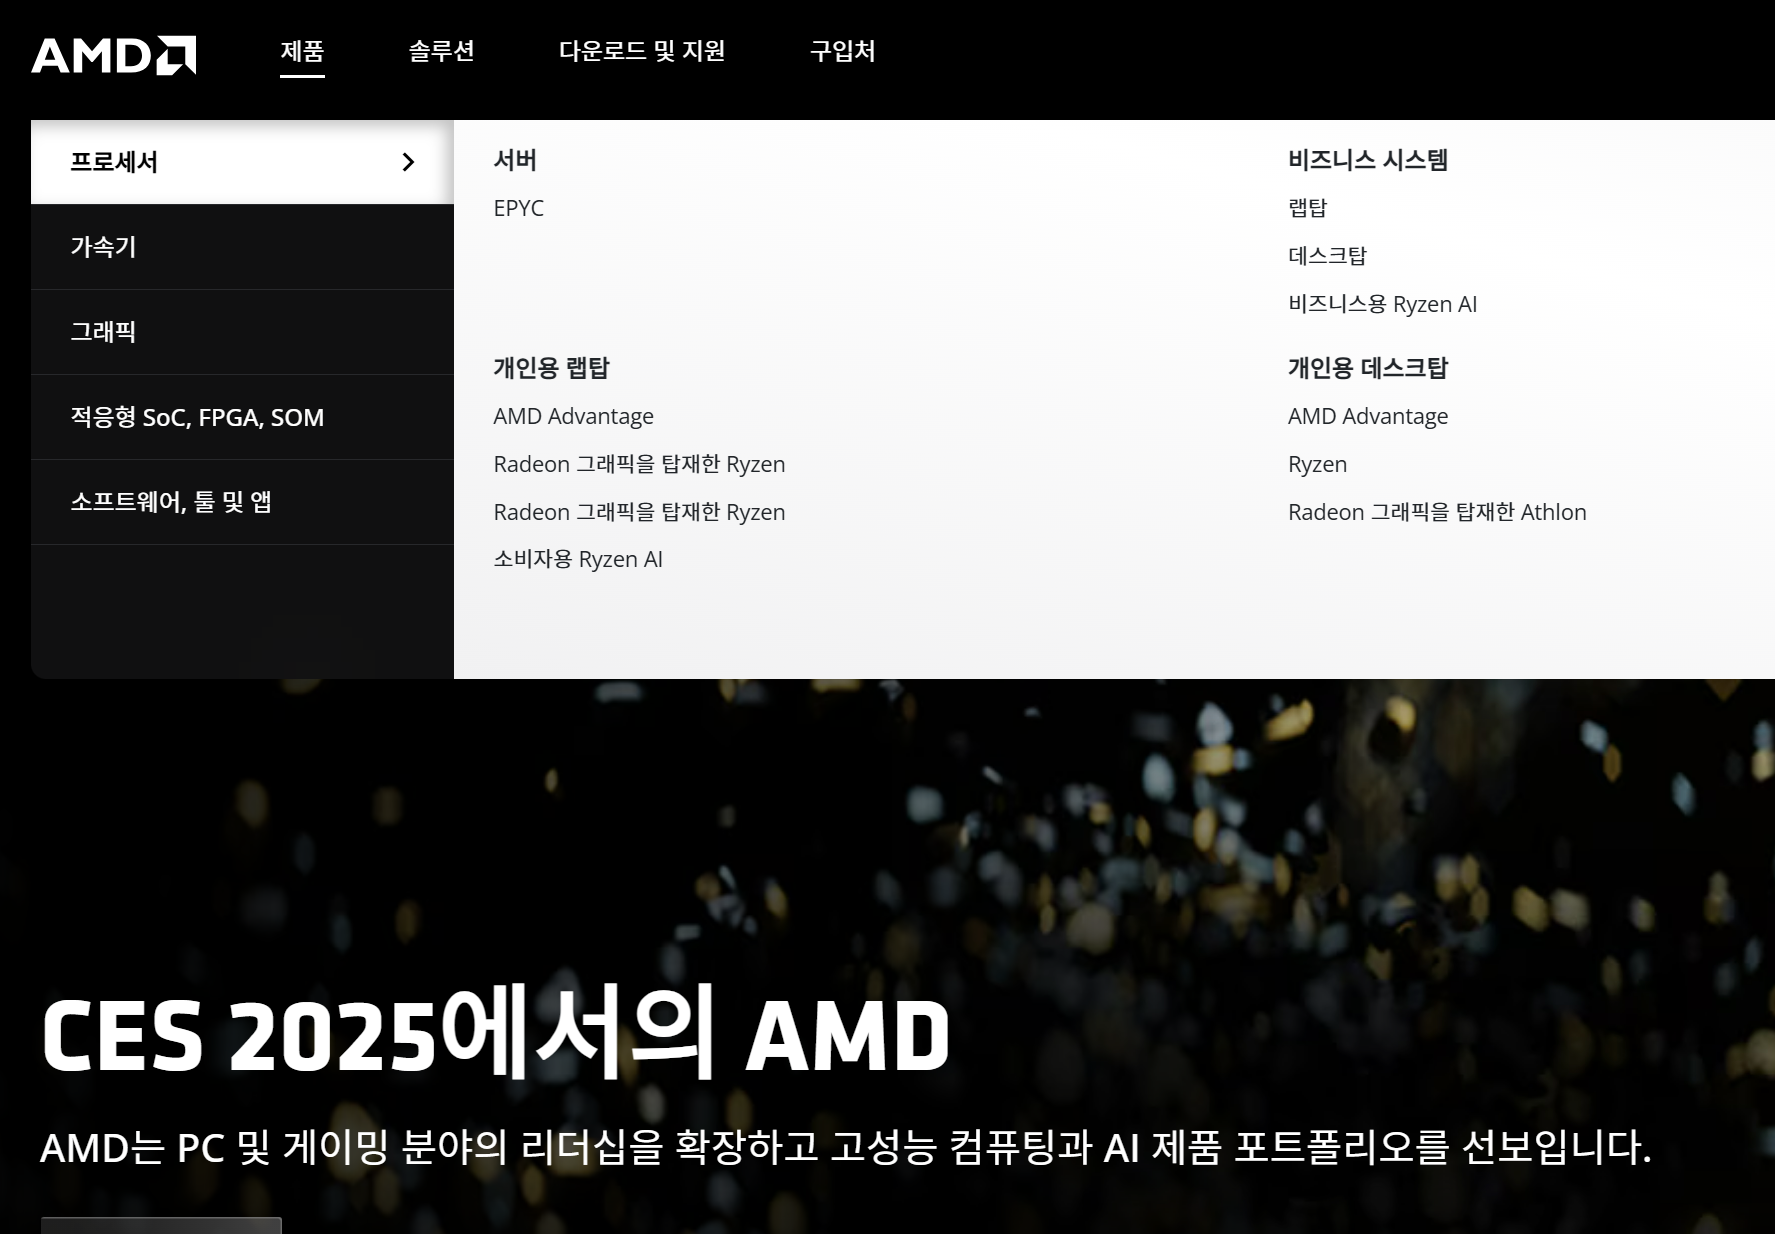The image size is (1775, 1234).
Task: Open the 다운로드 및 지원 menu
Action: (x=642, y=51)
